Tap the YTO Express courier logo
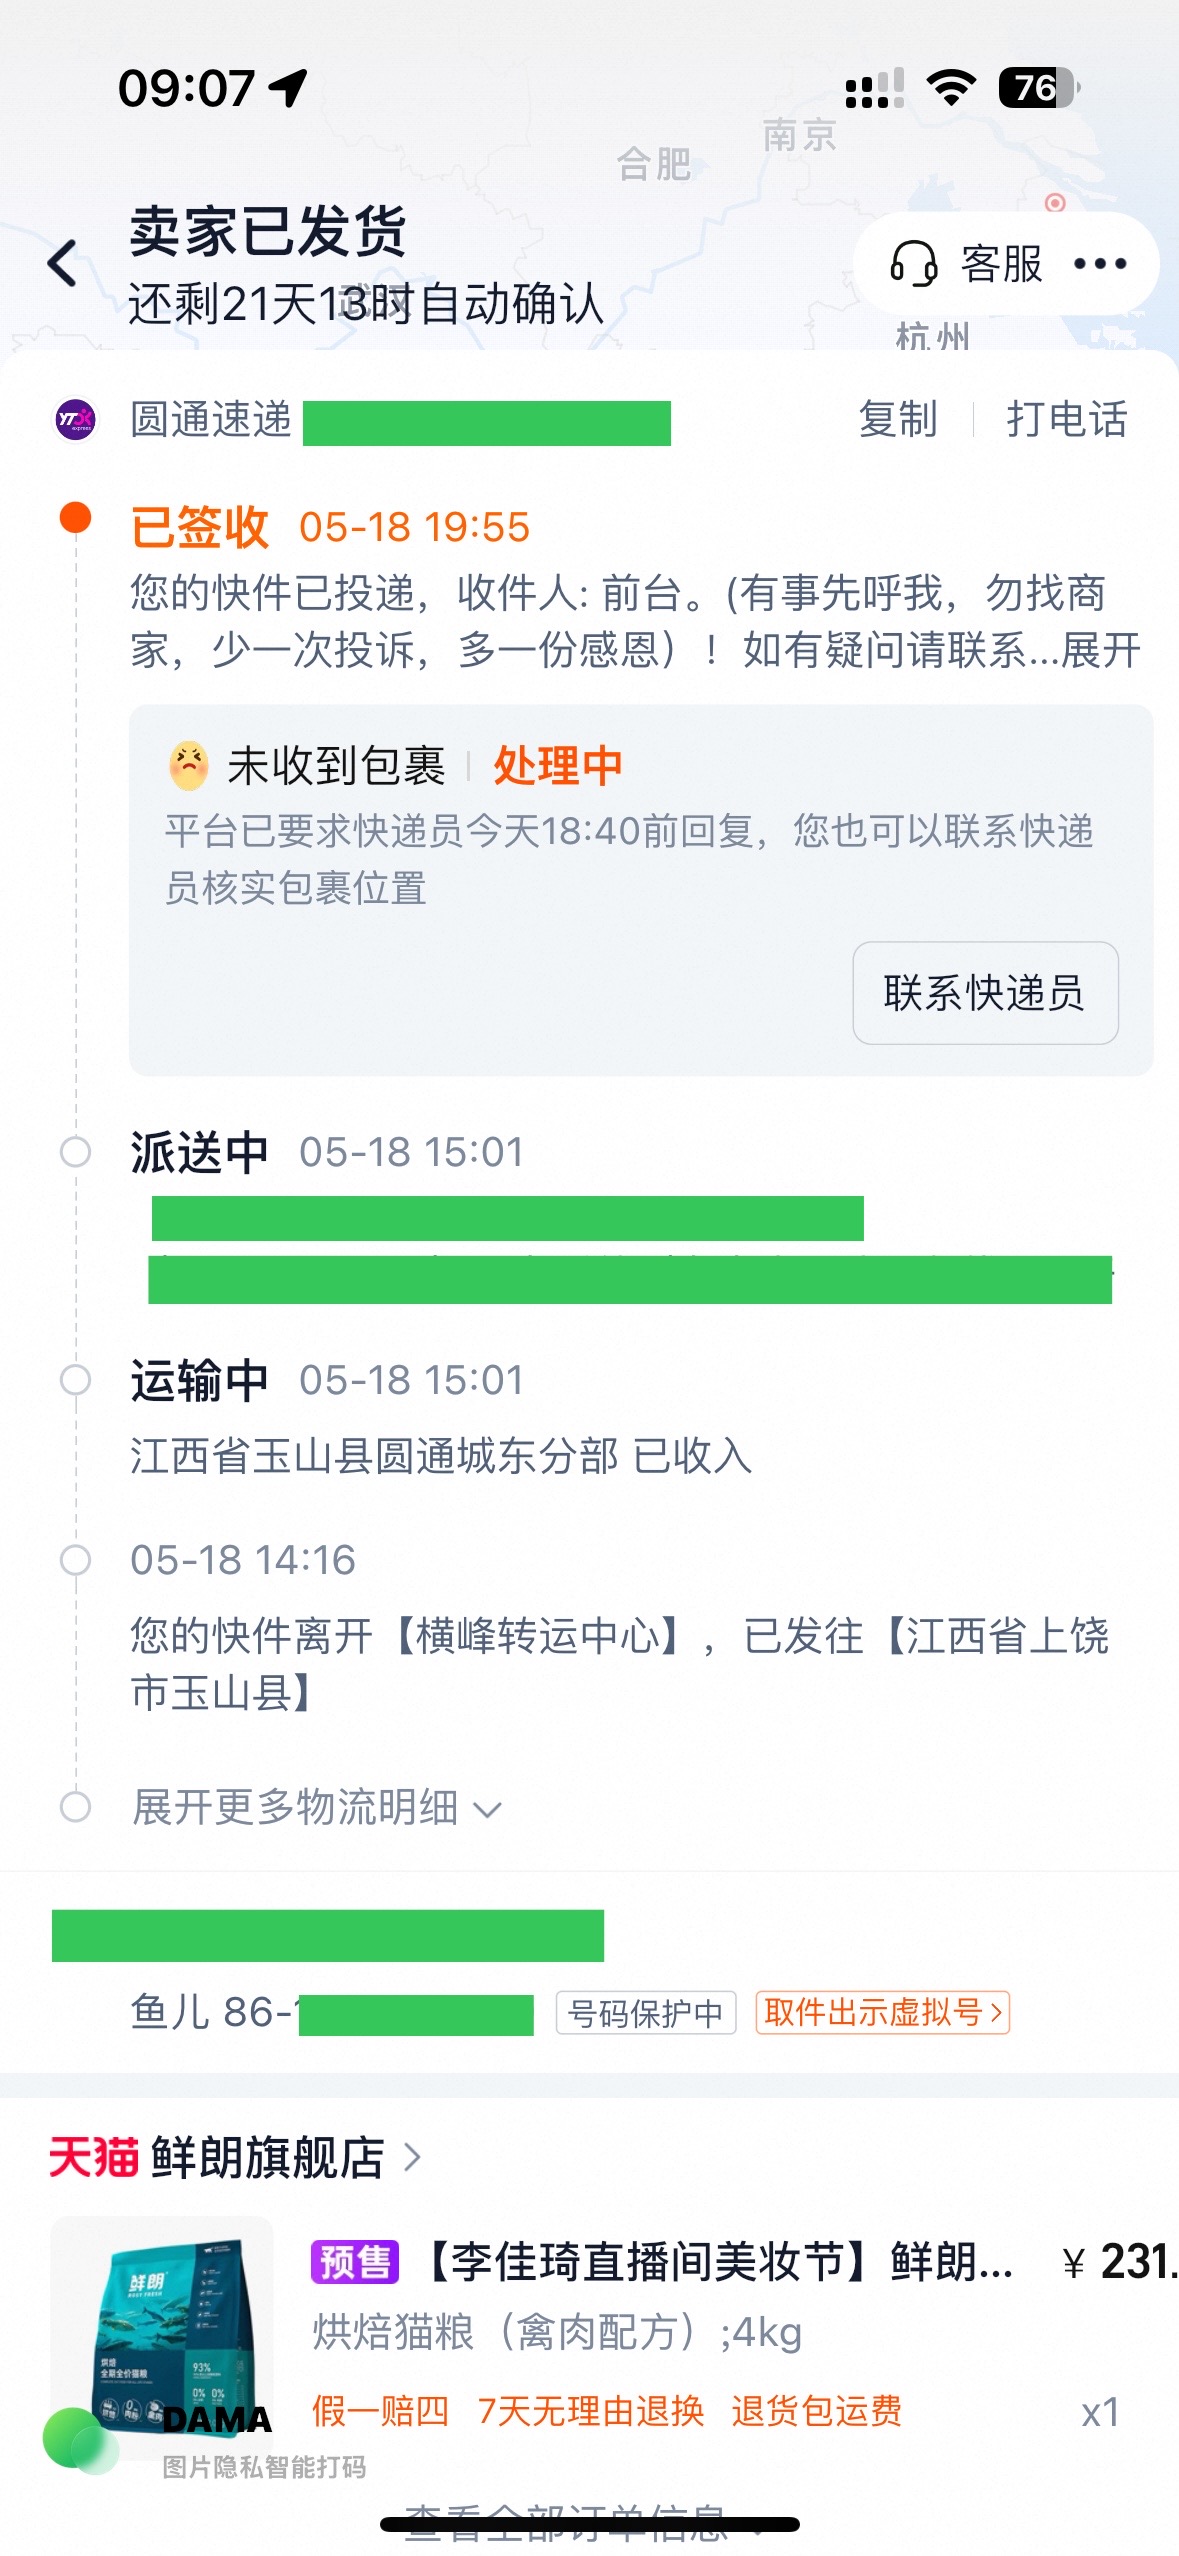This screenshot has height=2556, width=1179. tap(75, 419)
